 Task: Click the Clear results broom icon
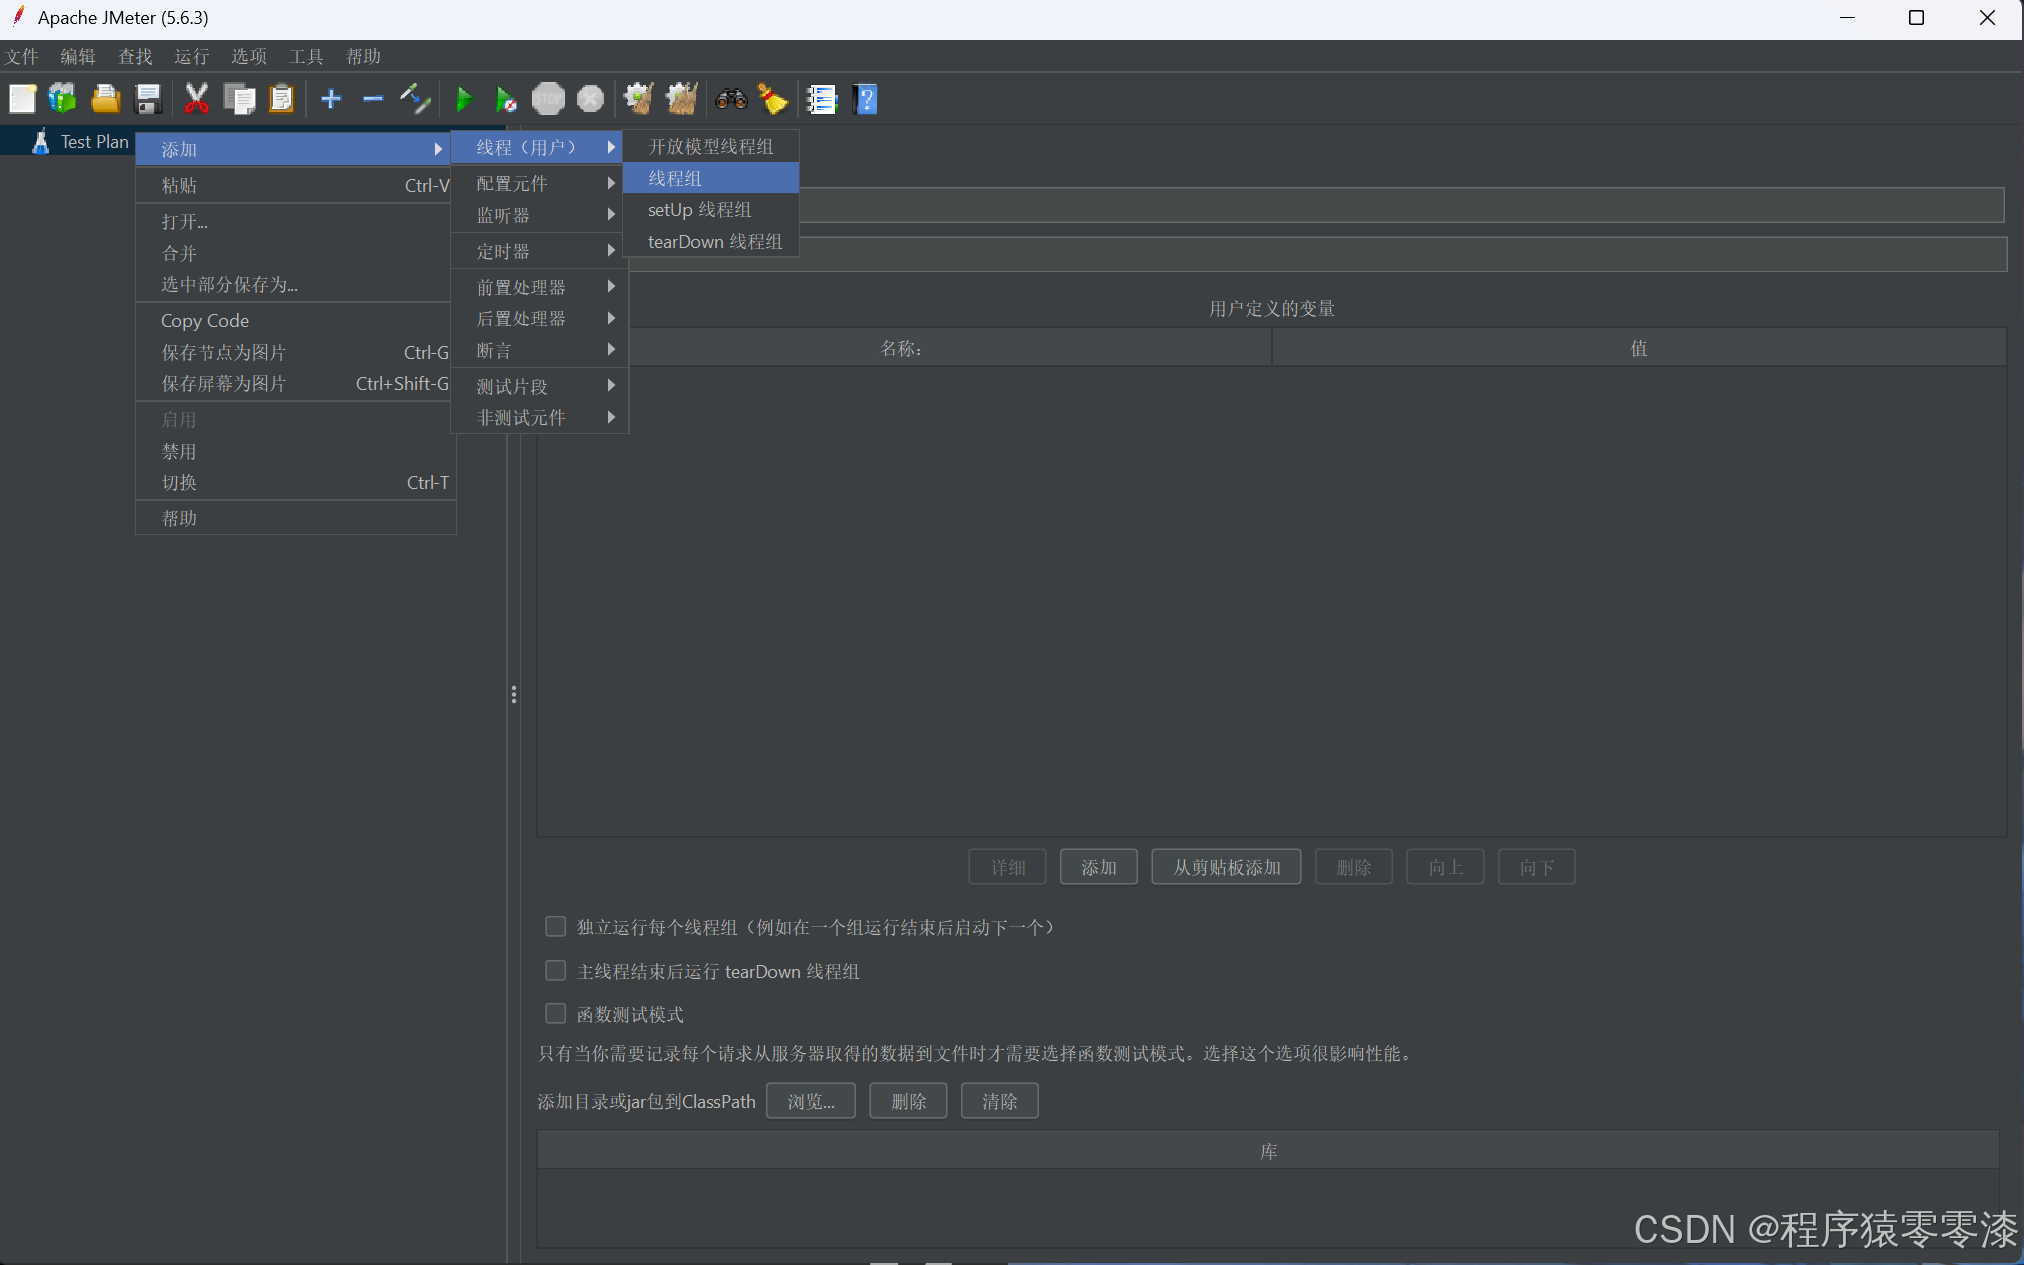[639, 98]
